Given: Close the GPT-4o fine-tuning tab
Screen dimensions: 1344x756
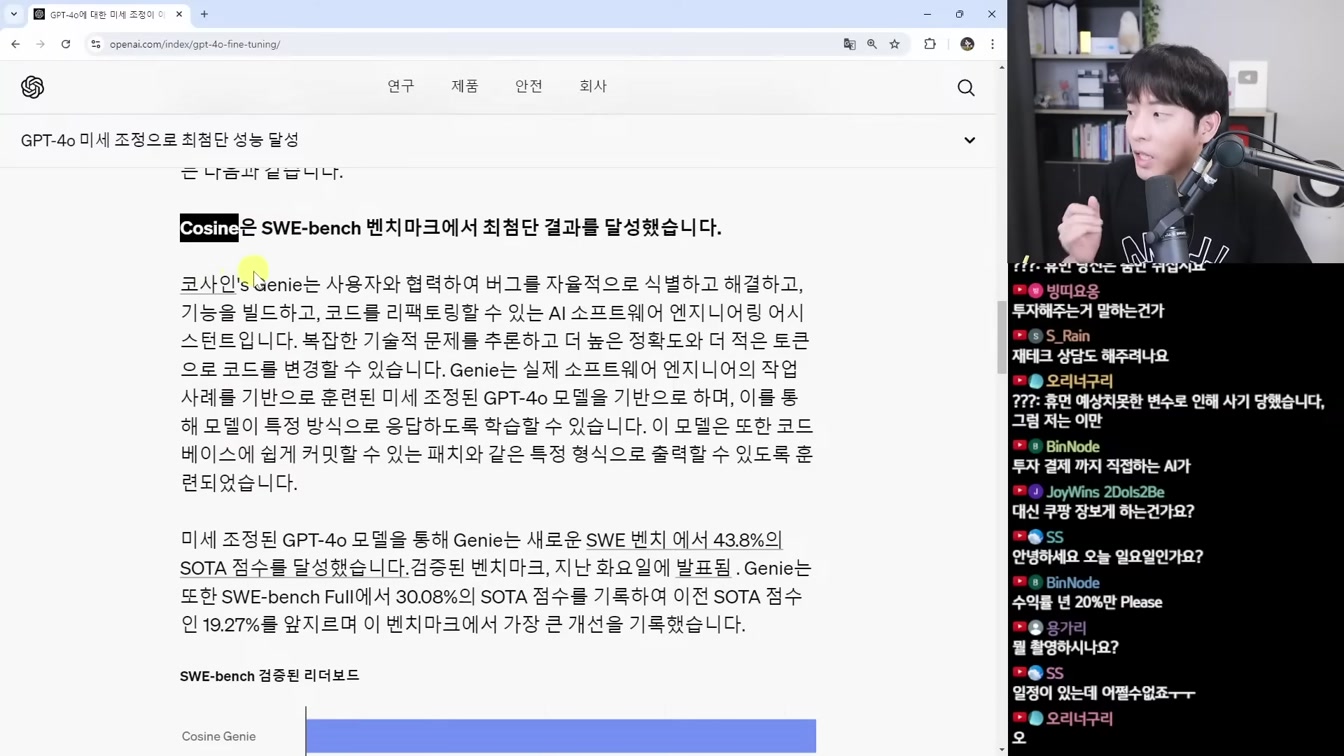Looking at the screenshot, I should [x=179, y=14].
